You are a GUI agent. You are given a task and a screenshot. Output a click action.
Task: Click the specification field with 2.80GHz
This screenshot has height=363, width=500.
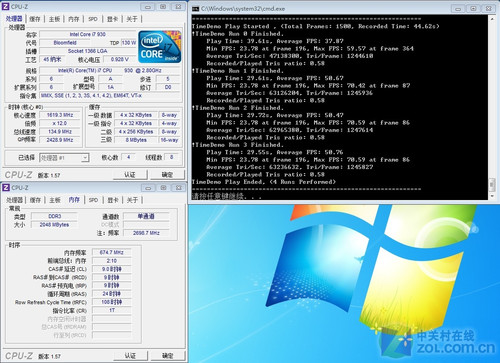click(x=110, y=71)
